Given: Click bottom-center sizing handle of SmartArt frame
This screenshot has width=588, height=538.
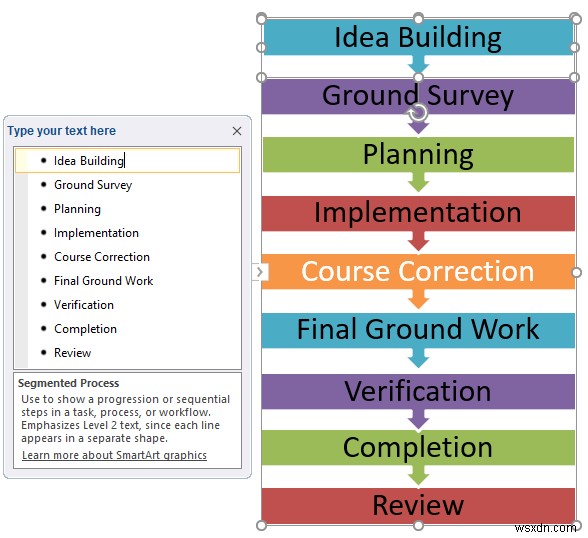Looking at the screenshot, I should (418, 525).
